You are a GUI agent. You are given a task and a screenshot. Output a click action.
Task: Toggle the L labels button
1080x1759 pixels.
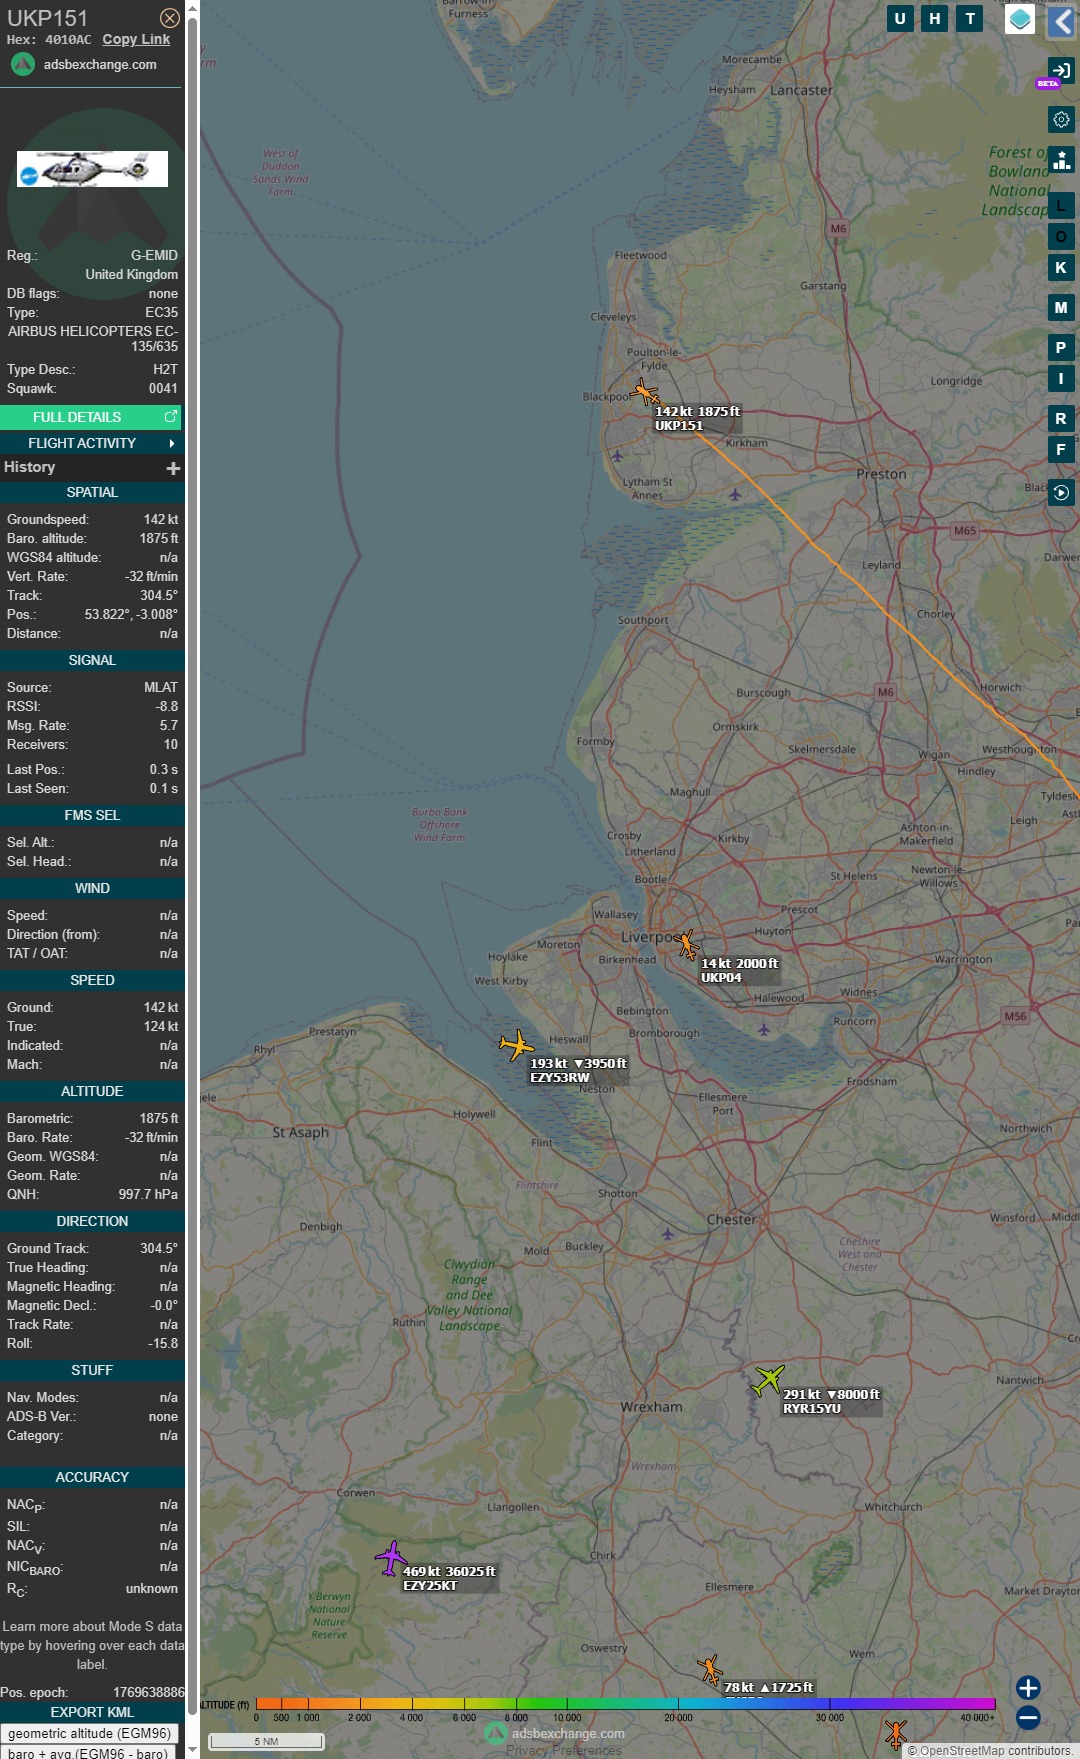click(1061, 206)
